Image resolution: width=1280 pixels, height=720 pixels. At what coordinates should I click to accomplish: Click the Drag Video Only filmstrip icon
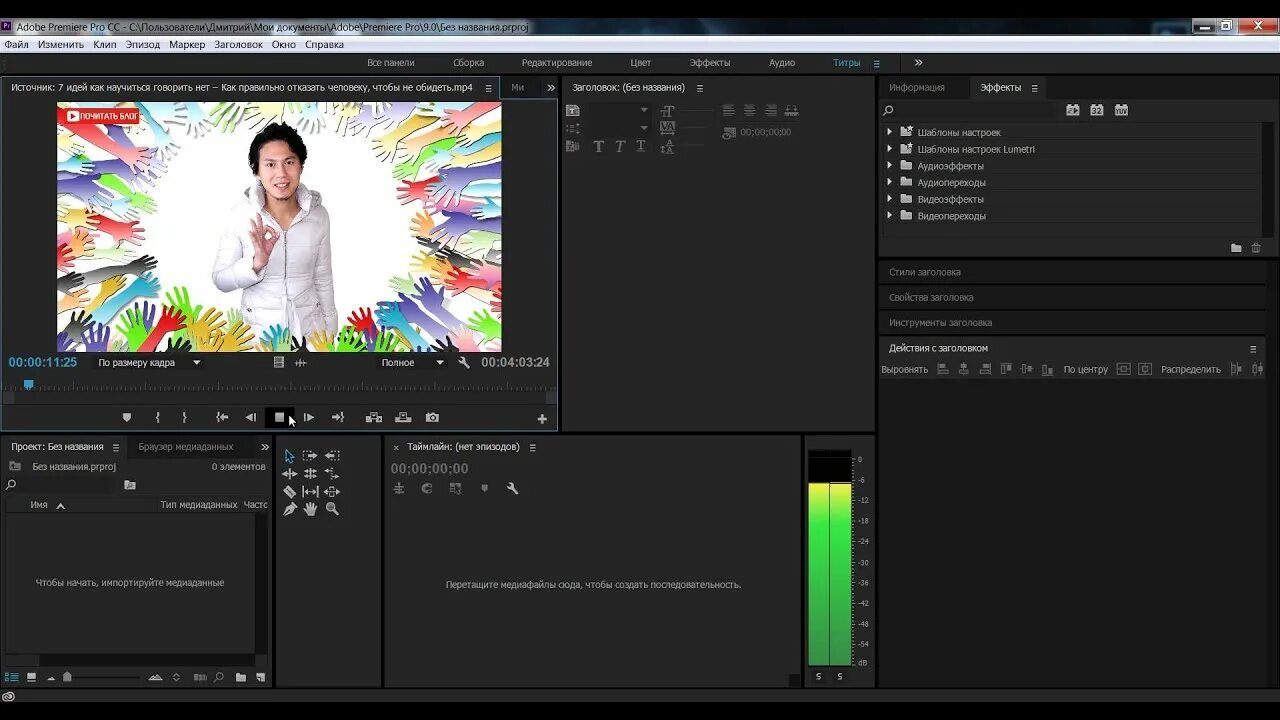point(279,363)
